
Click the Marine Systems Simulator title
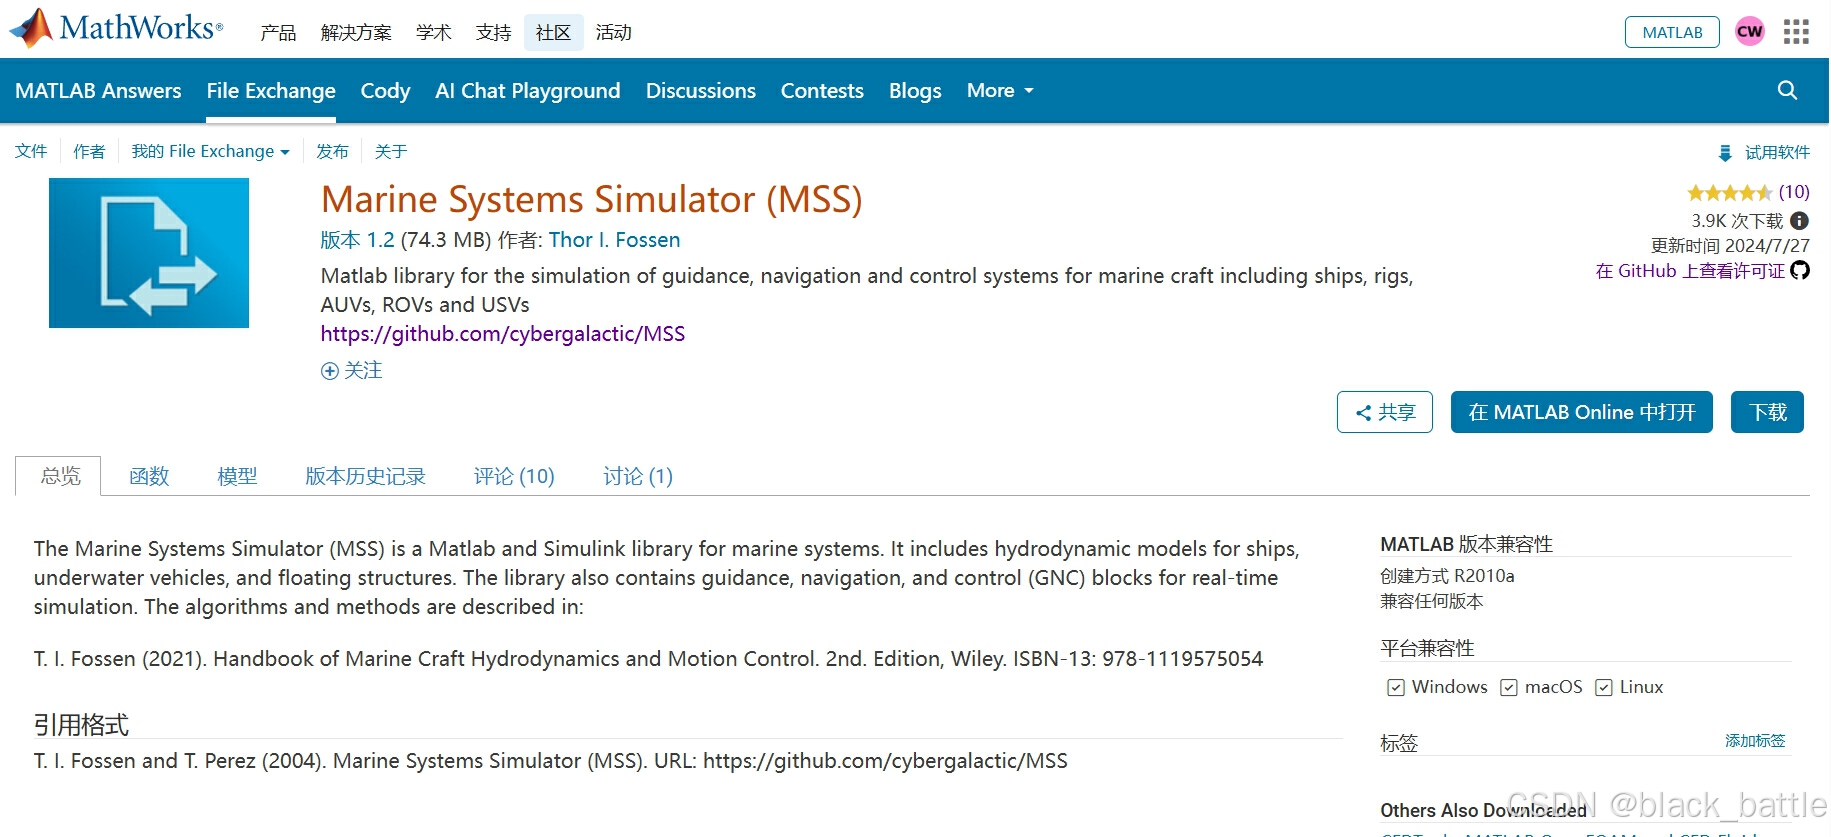[x=592, y=199]
